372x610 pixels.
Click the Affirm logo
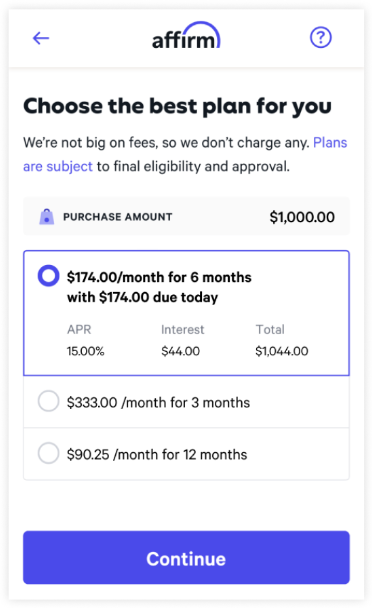click(186, 36)
